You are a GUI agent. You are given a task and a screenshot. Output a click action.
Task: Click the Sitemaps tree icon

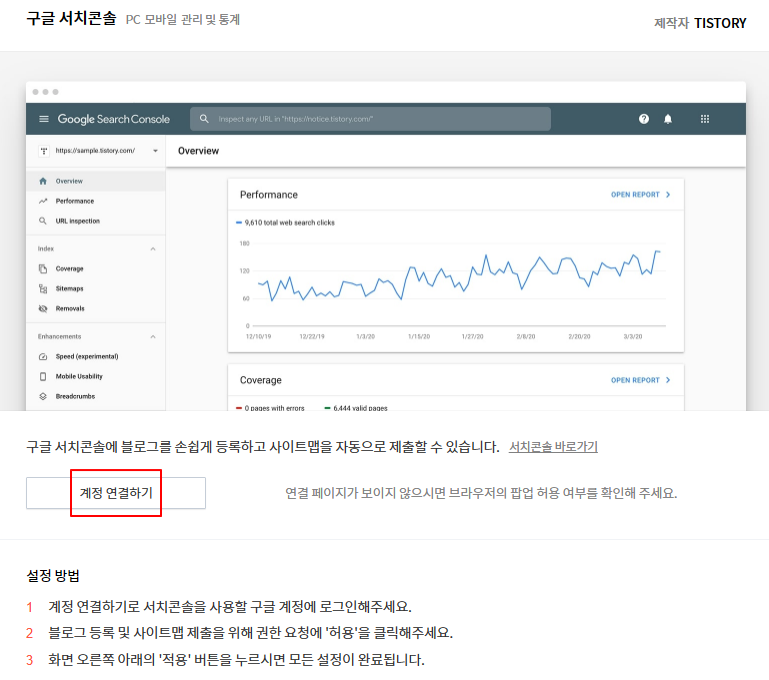click(43, 289)
